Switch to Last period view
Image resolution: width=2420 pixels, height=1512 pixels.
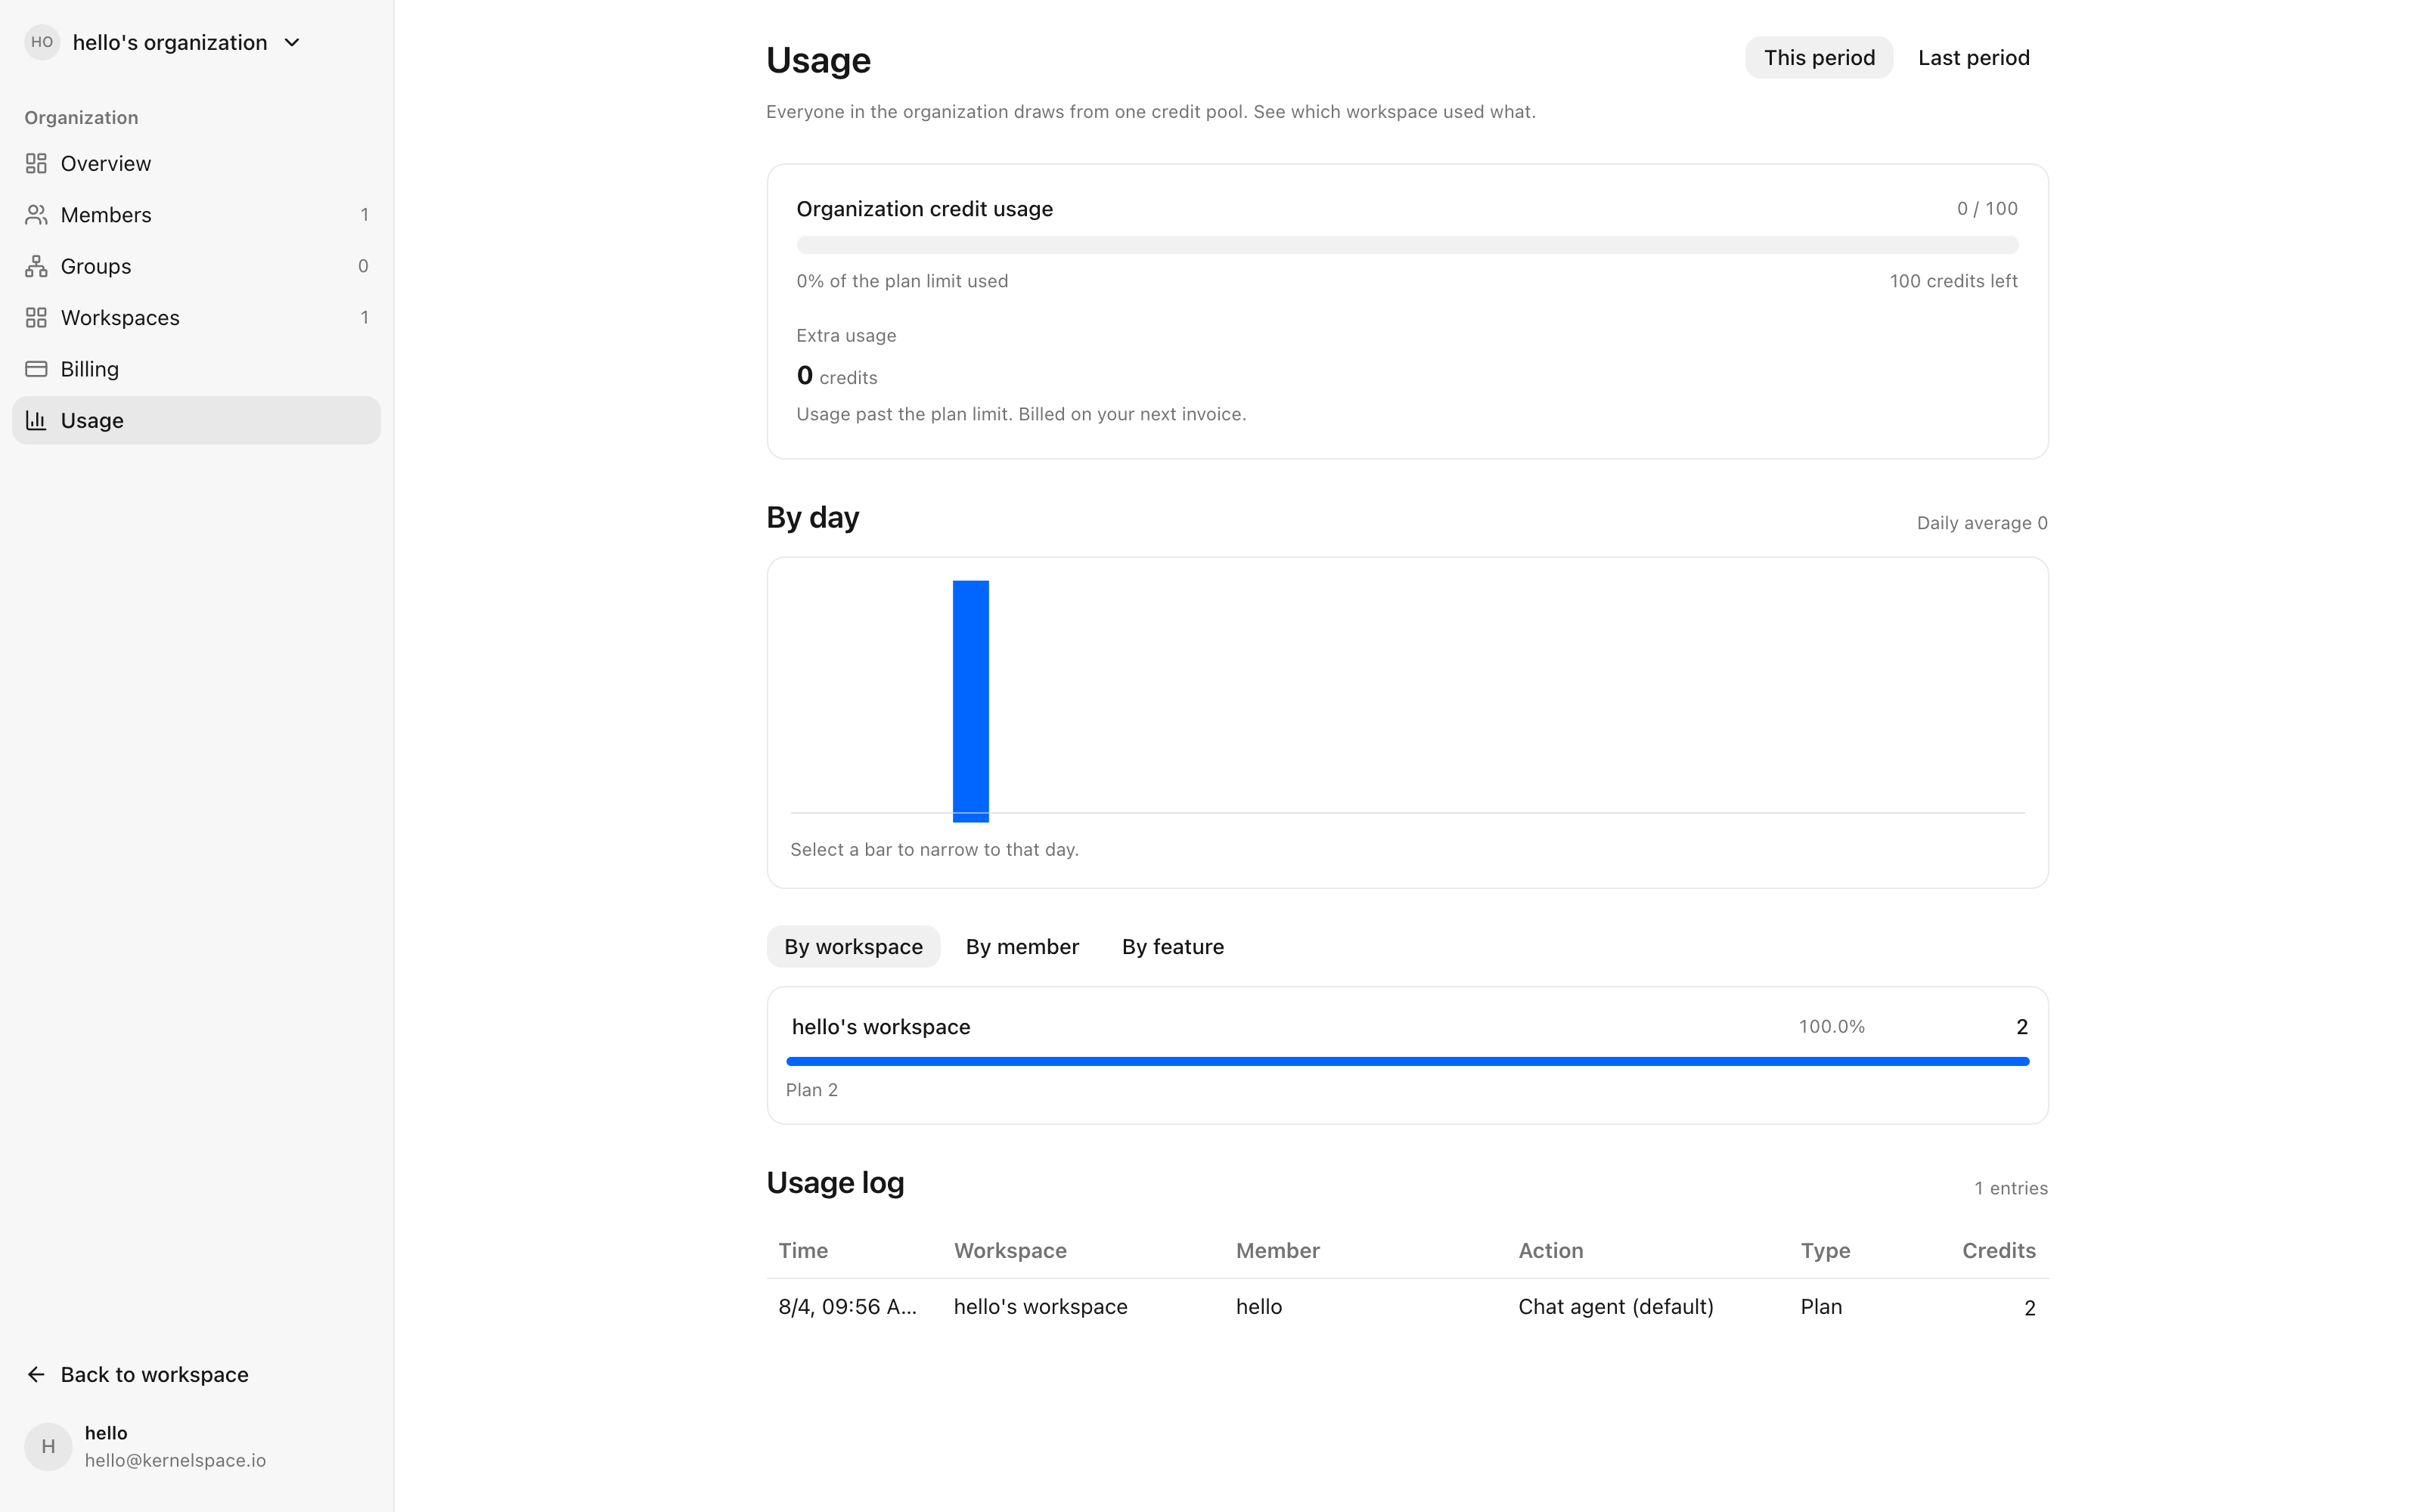point(1973,58)
